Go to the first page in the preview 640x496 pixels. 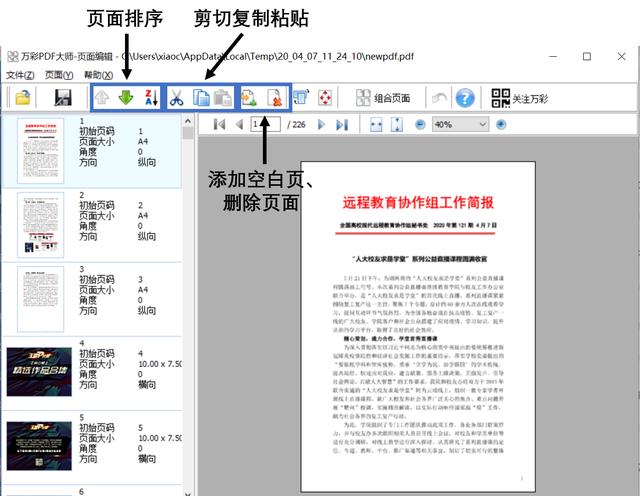(x=219, y=125)
